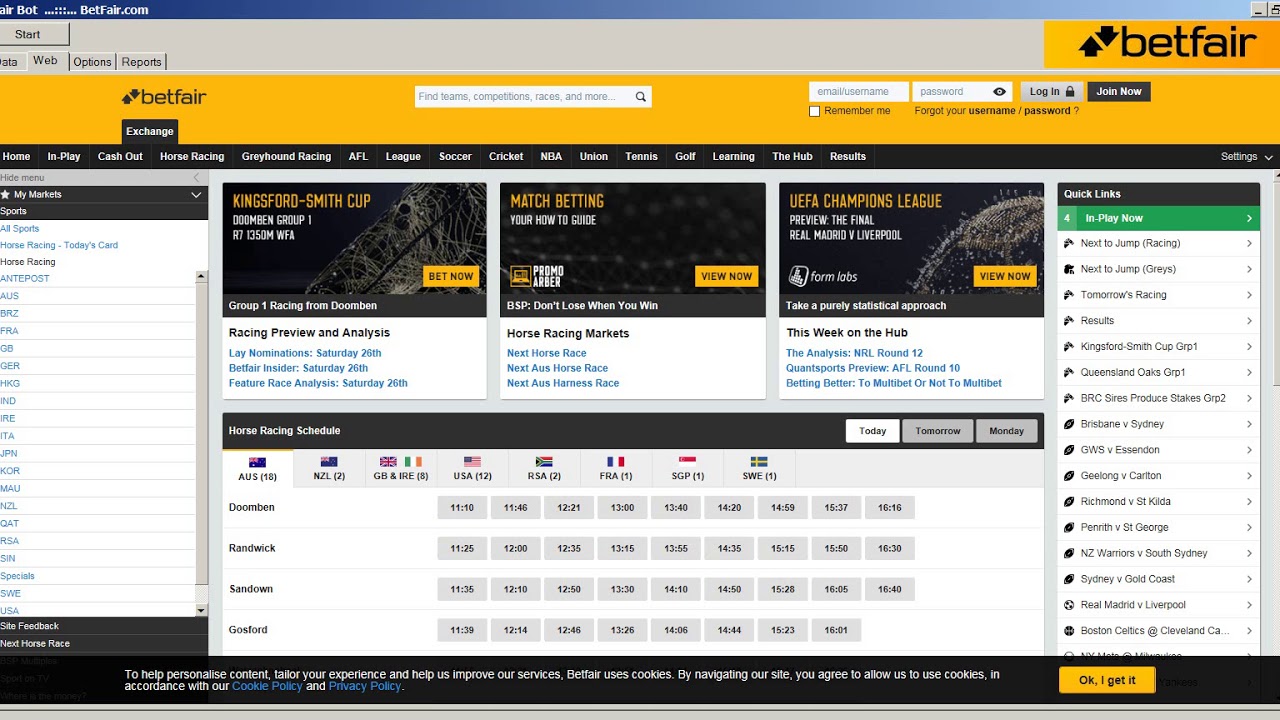Click the SWE flag icon
The height and width of the screenshot is (720, 1280).
click(759, 462)
